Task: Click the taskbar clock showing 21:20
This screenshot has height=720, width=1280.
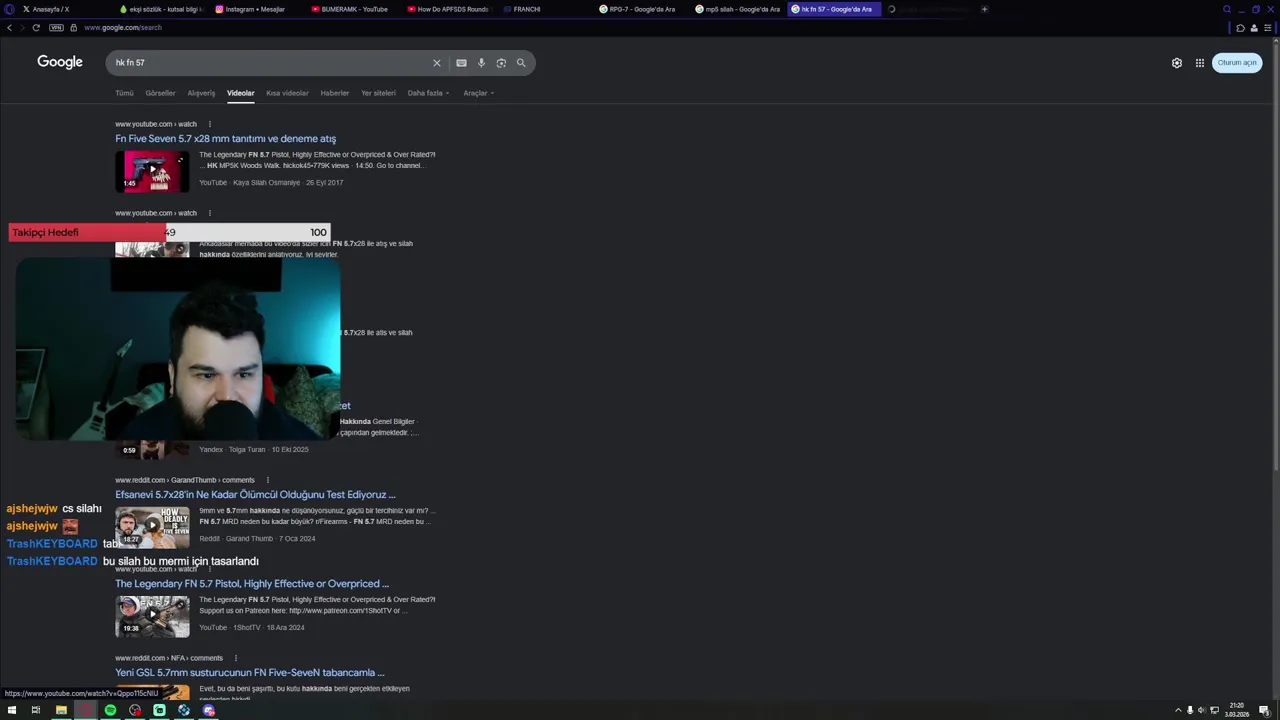Action: coord(1237,710)
